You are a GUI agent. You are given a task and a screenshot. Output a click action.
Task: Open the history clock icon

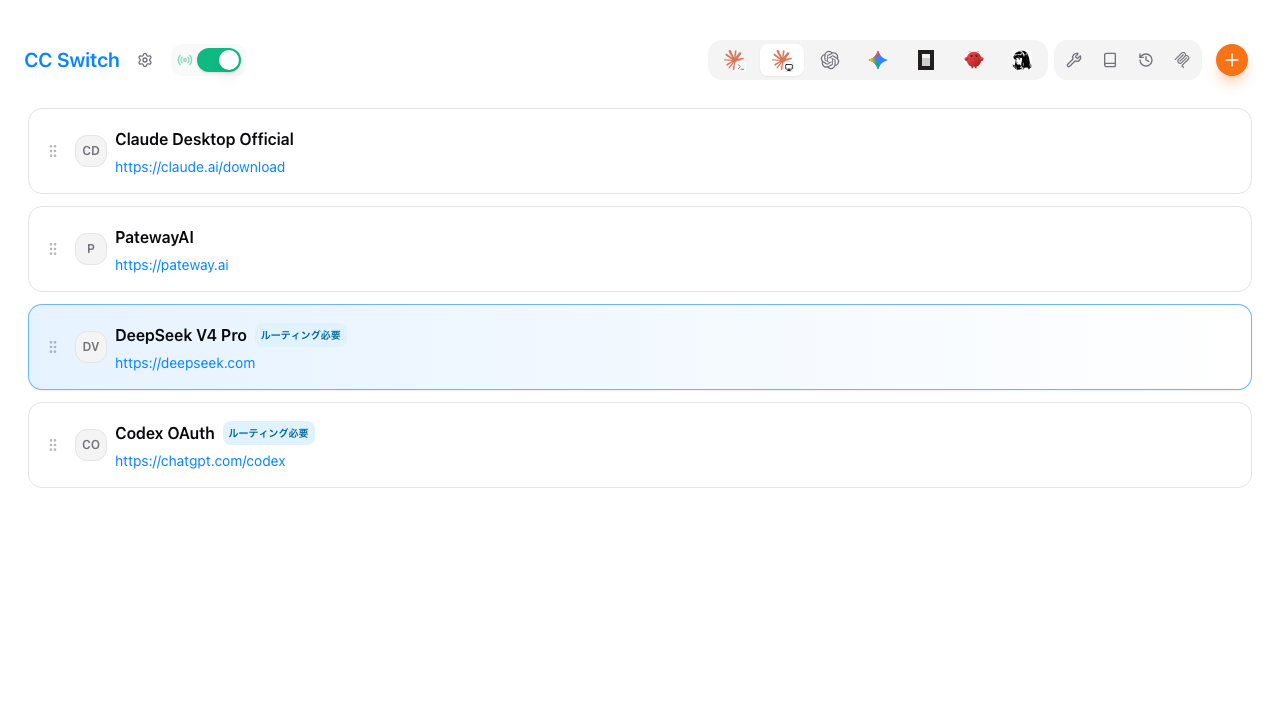pyautogui.click(x=1146, y=60)
